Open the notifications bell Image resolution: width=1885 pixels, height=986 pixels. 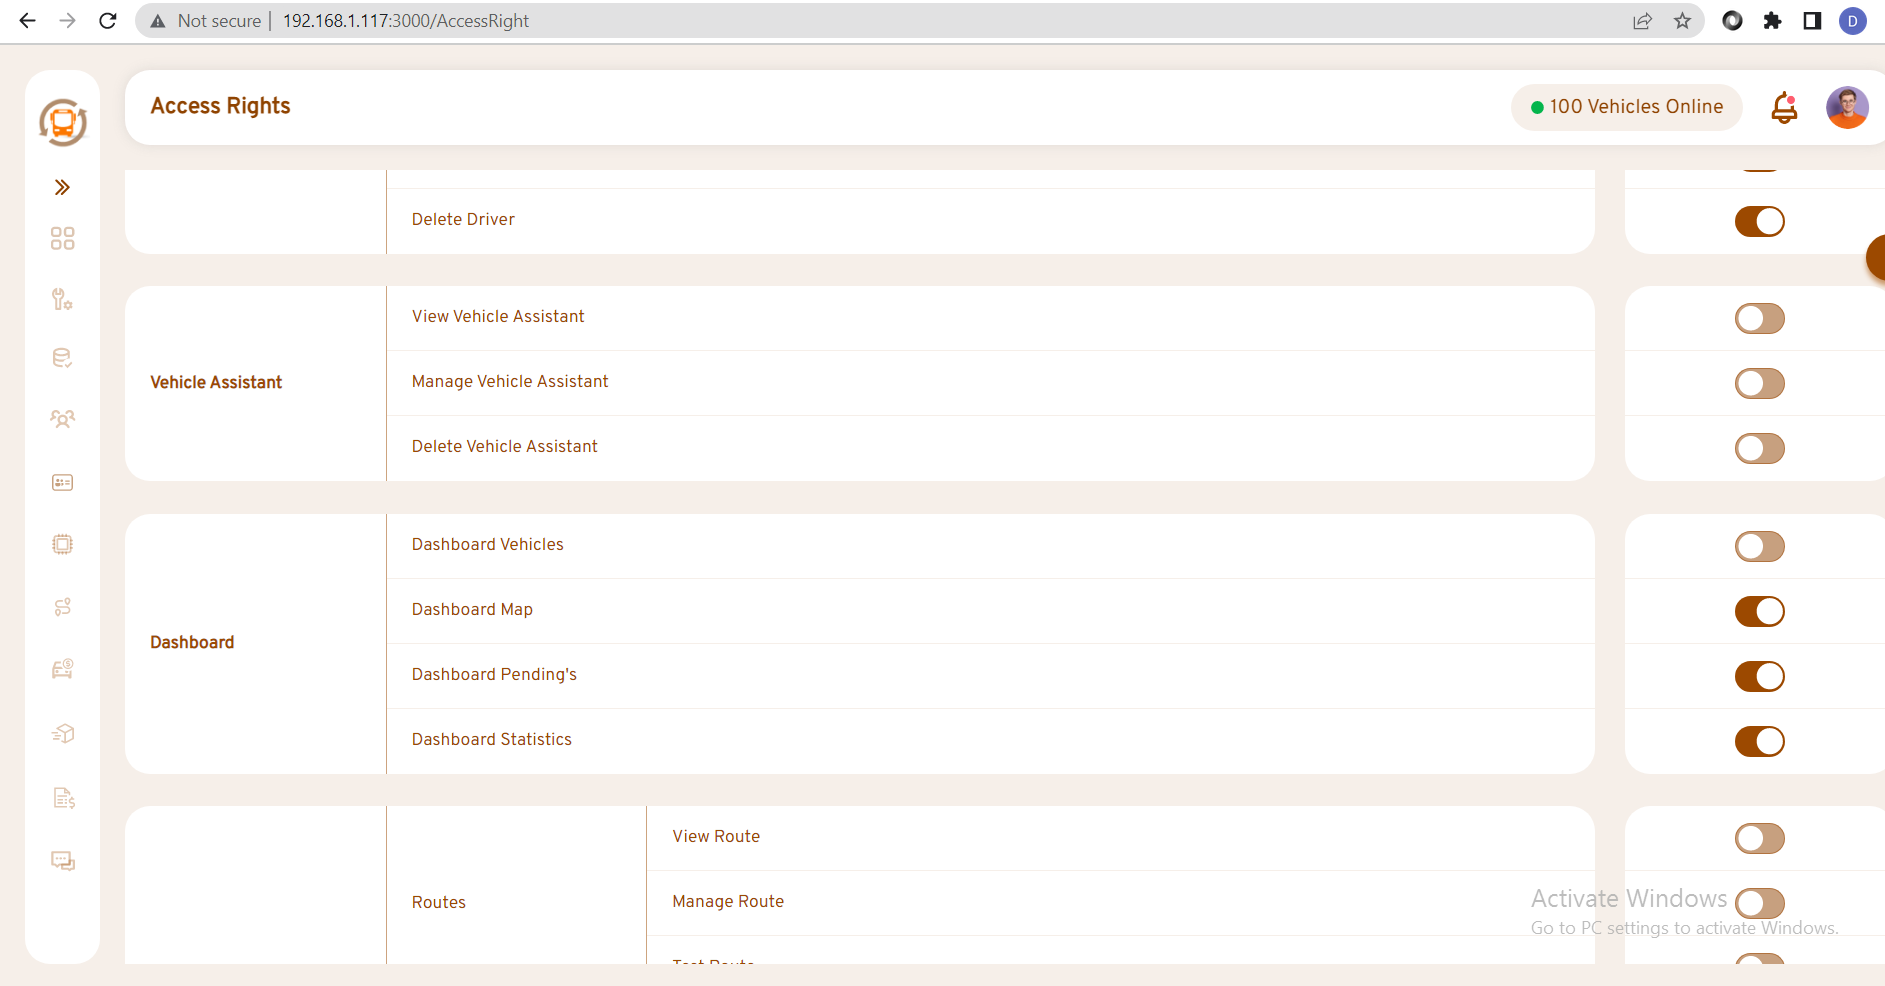pyautogui.click(x=1784, y=107)
